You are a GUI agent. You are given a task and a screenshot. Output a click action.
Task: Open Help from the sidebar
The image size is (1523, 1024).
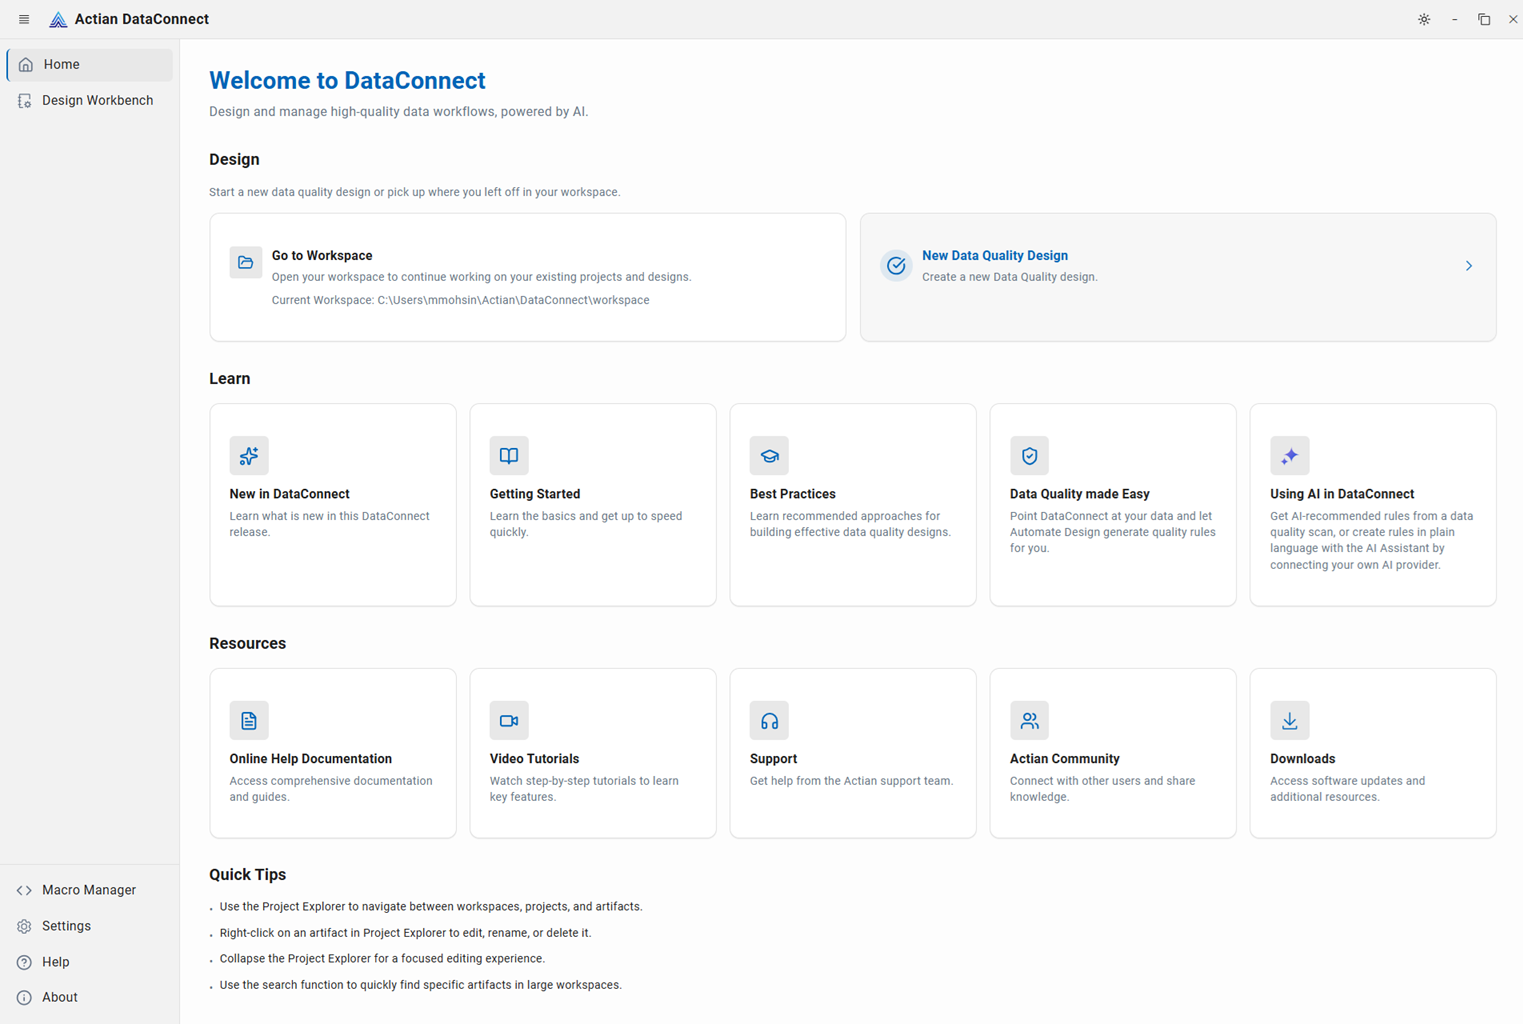click(90, 962)
